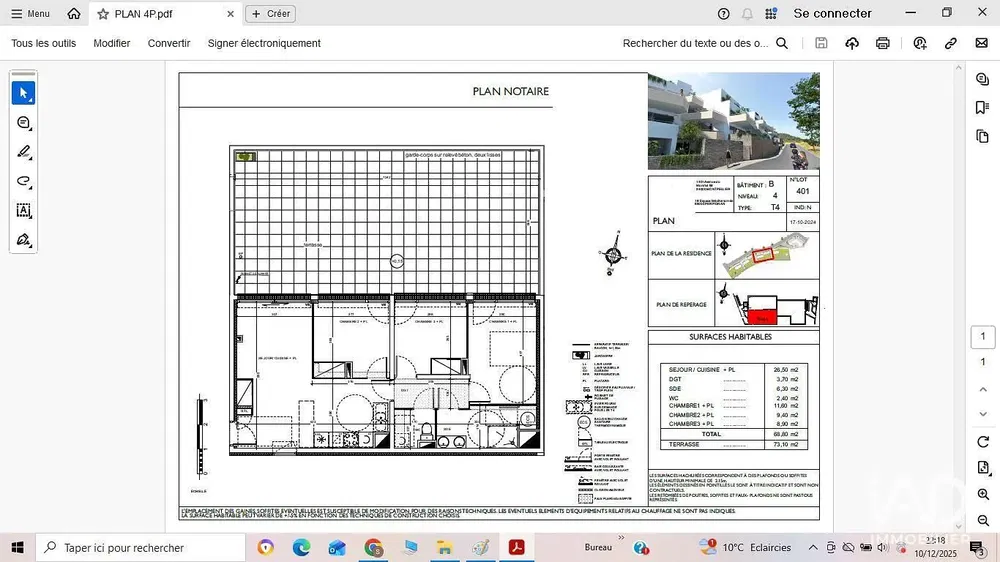Click the Se connecter sign-in link
This screenshot has width=1000, height=562.
832,14
